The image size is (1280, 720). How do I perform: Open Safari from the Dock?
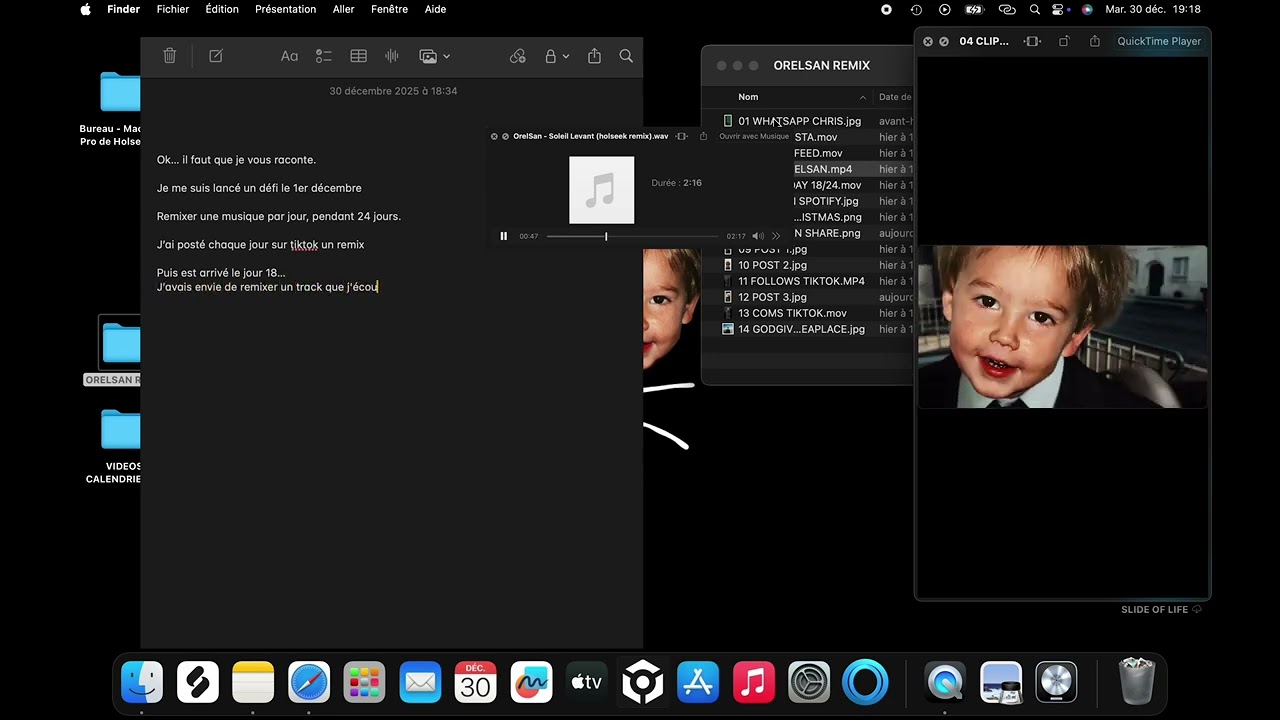coord(309,684)
